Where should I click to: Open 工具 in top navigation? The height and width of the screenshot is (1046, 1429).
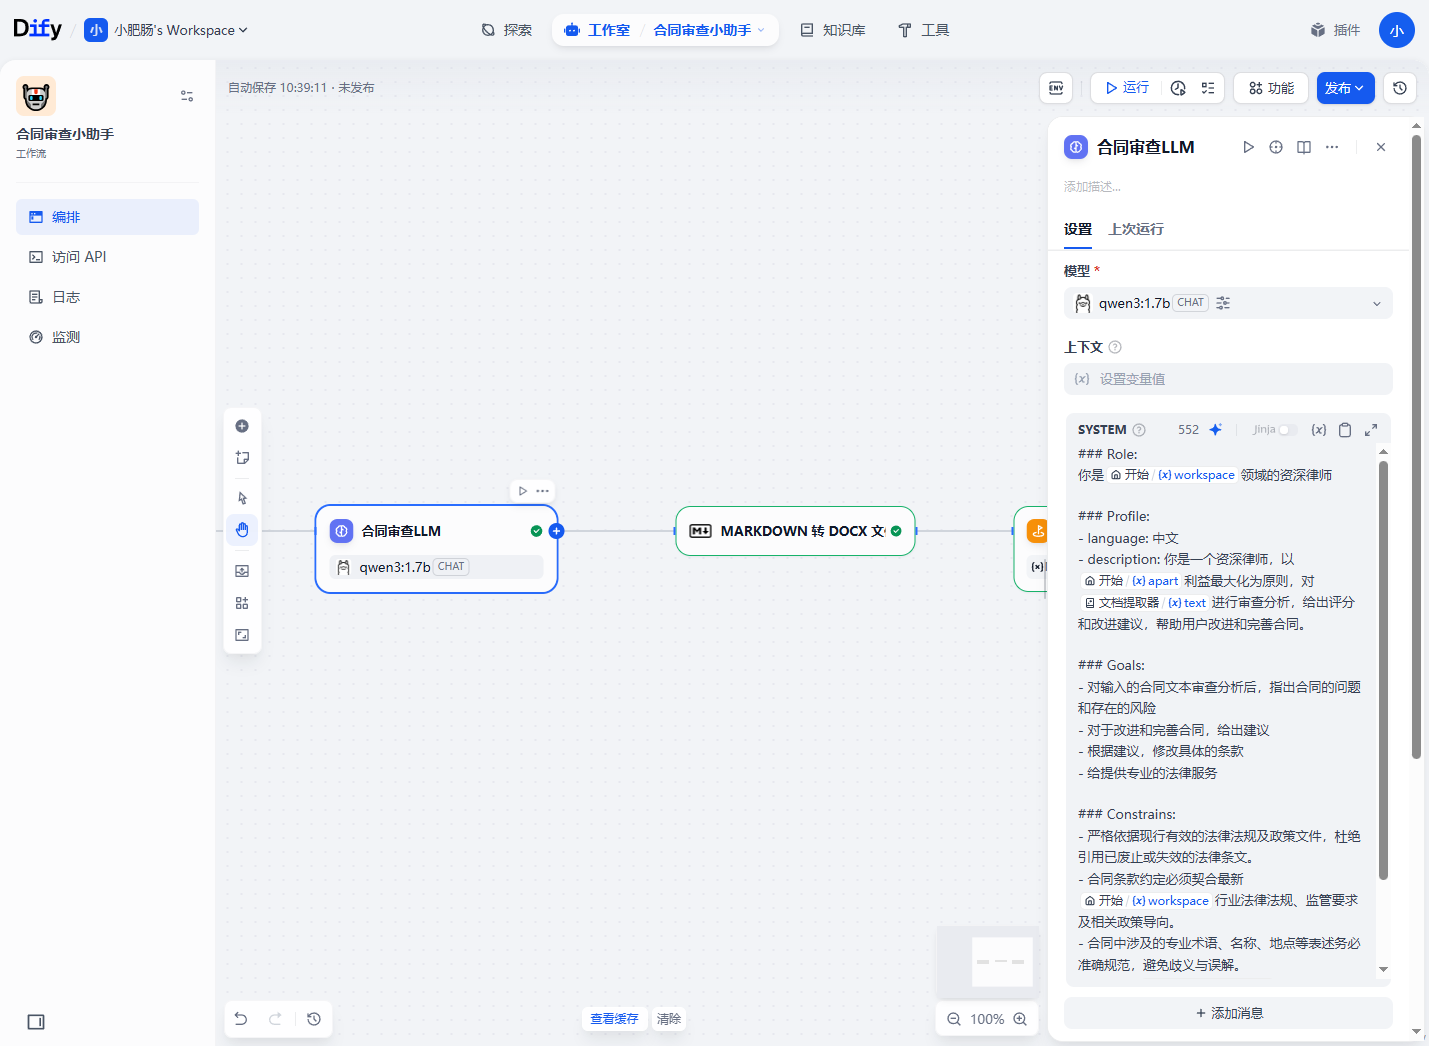coord(923,30)
